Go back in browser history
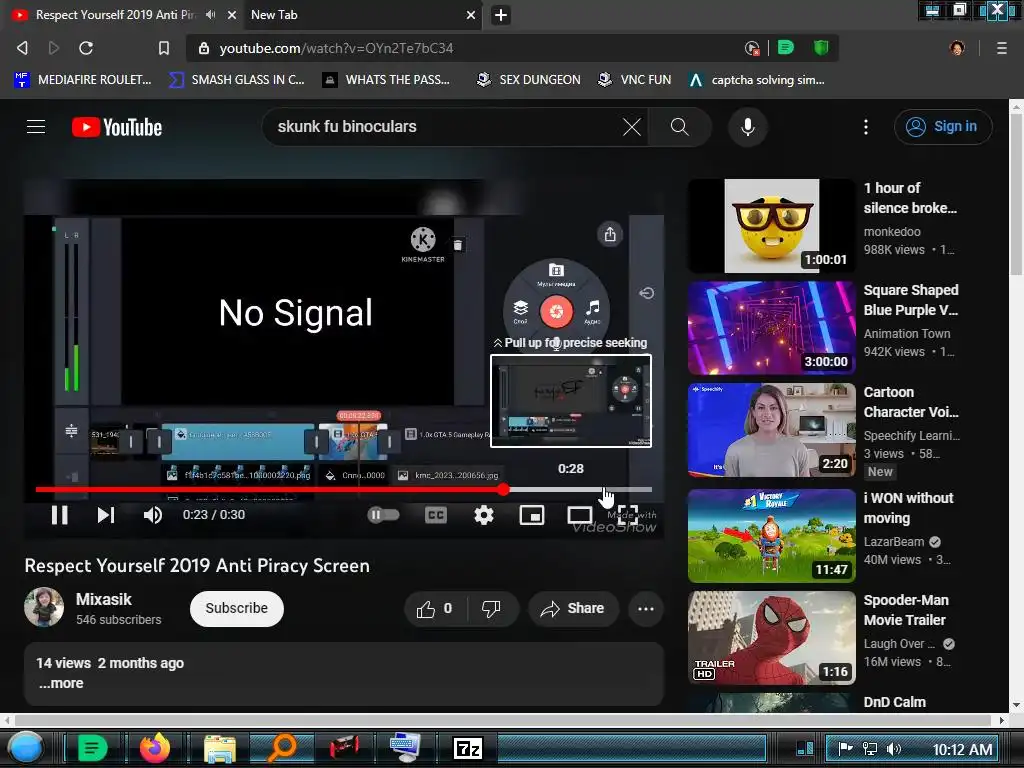 22,48
